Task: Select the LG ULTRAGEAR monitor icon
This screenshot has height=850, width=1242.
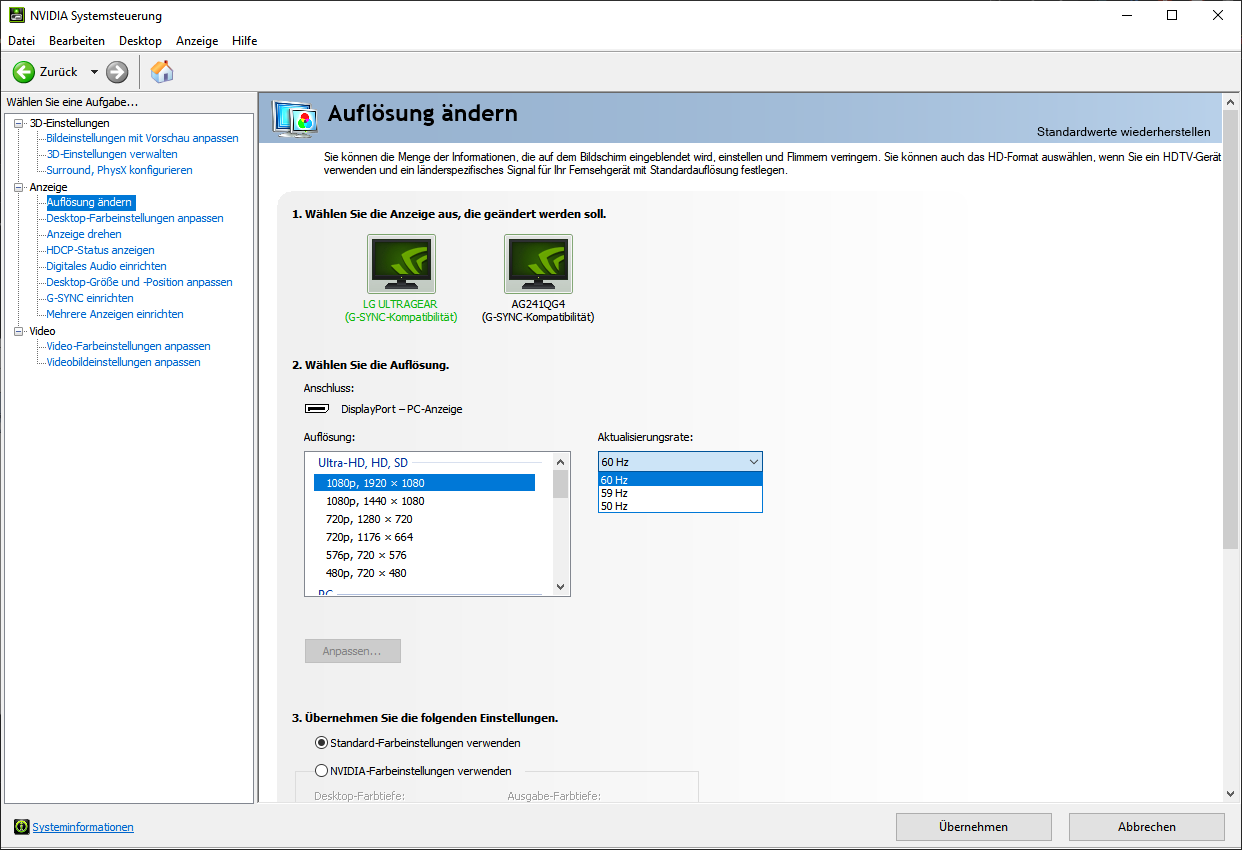Action: coord(401,264)
